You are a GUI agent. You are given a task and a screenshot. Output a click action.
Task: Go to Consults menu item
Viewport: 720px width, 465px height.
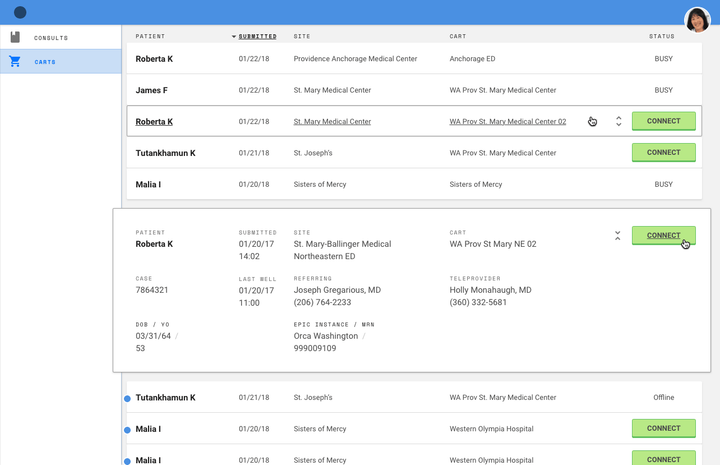click(x=51, y=38)
